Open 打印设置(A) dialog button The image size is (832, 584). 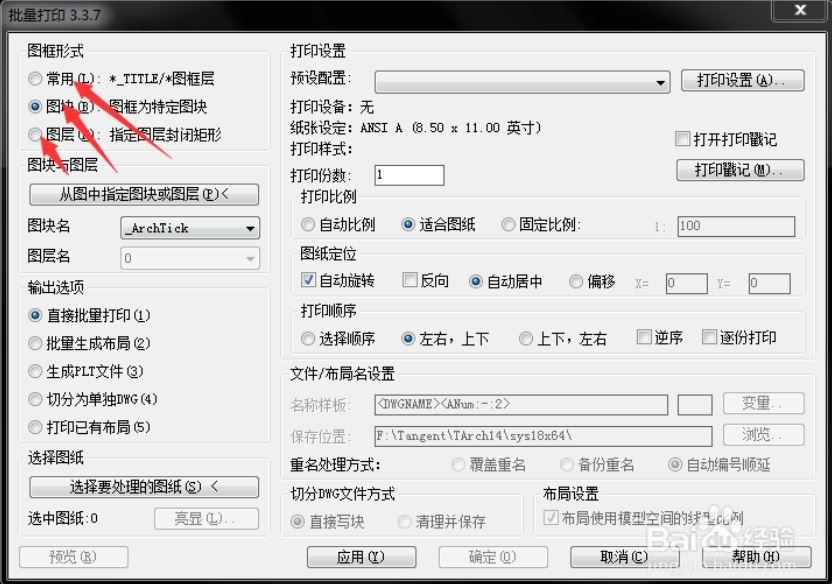[742, 81]
